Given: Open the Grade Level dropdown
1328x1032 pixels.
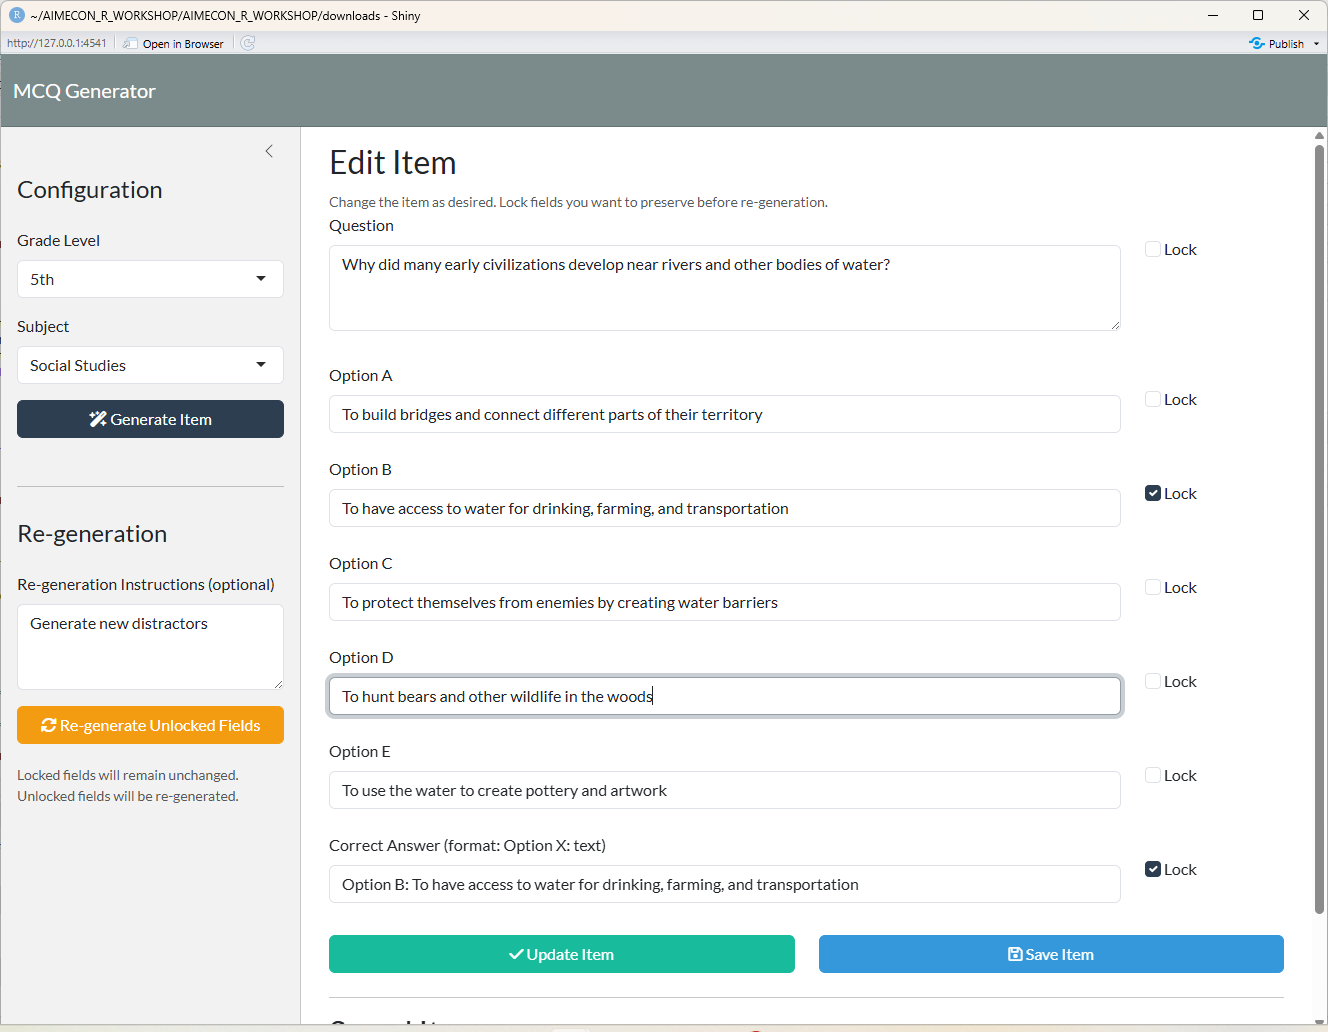Looking at the screenshot, I should (x=150, y=279).
